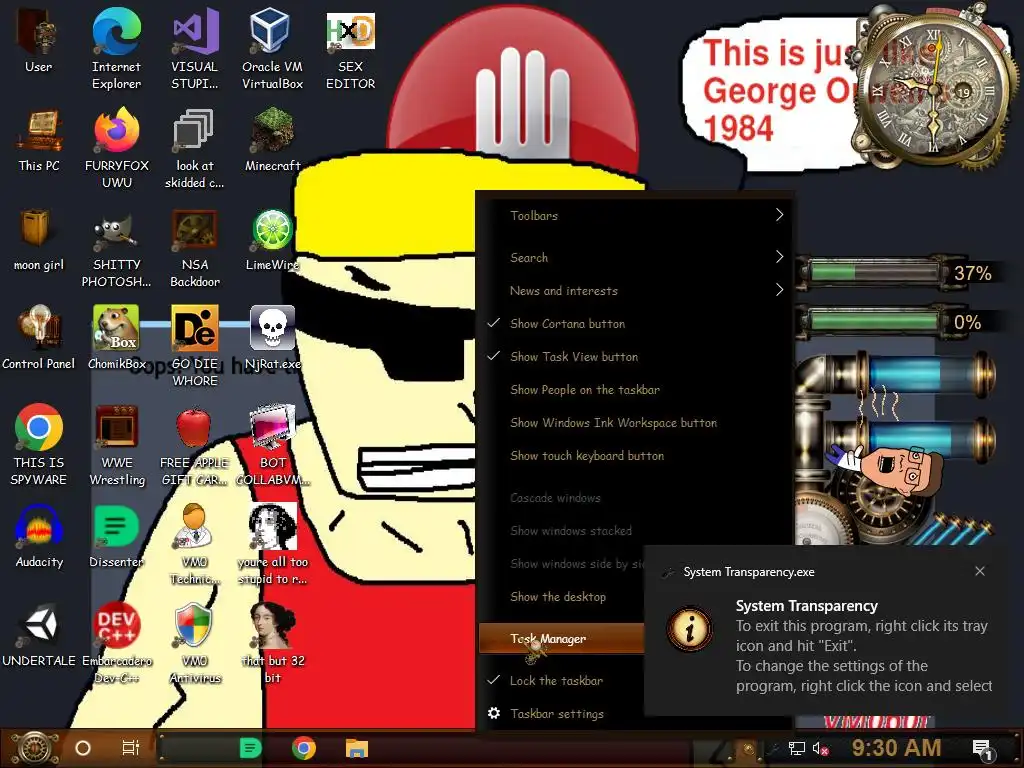Launch Internet Explorer Edge shortcut
Image resolution: width=1024 pixels, height=768 pixels.
pyautogui.click(x=116, y=48)
